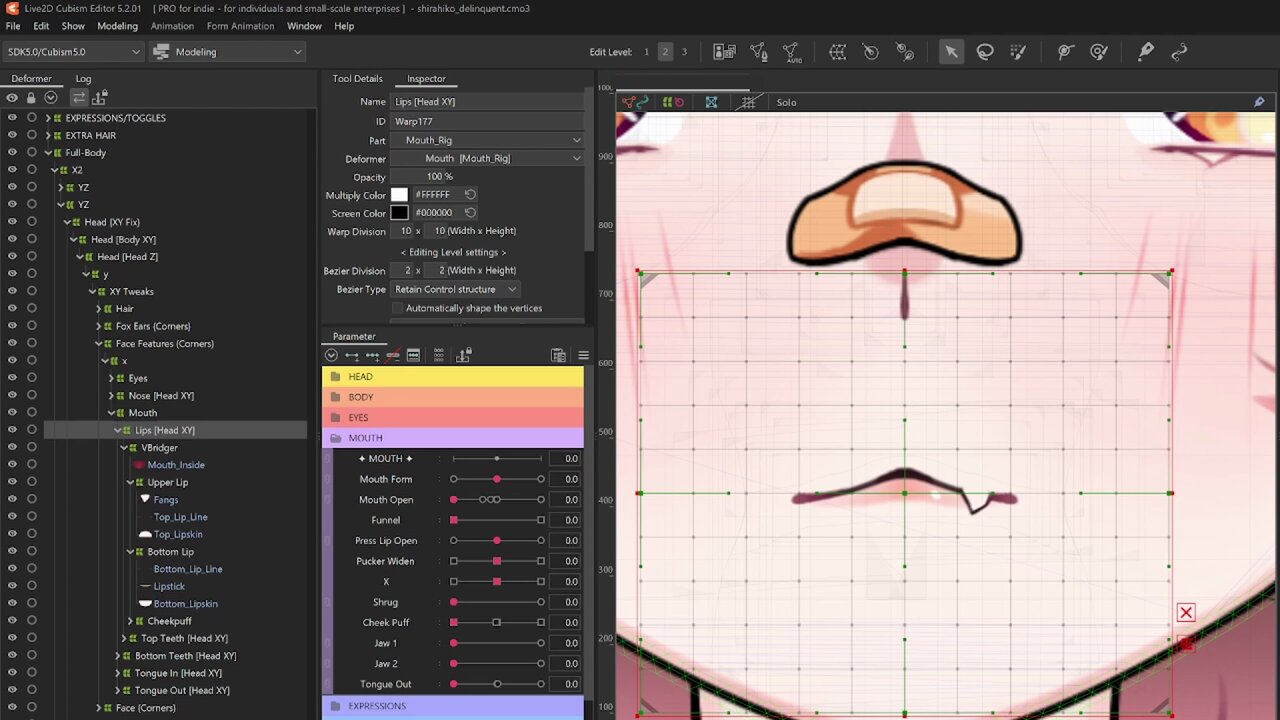
Task: Open the Bezier Type dropdown
Action: coord(455,289)
